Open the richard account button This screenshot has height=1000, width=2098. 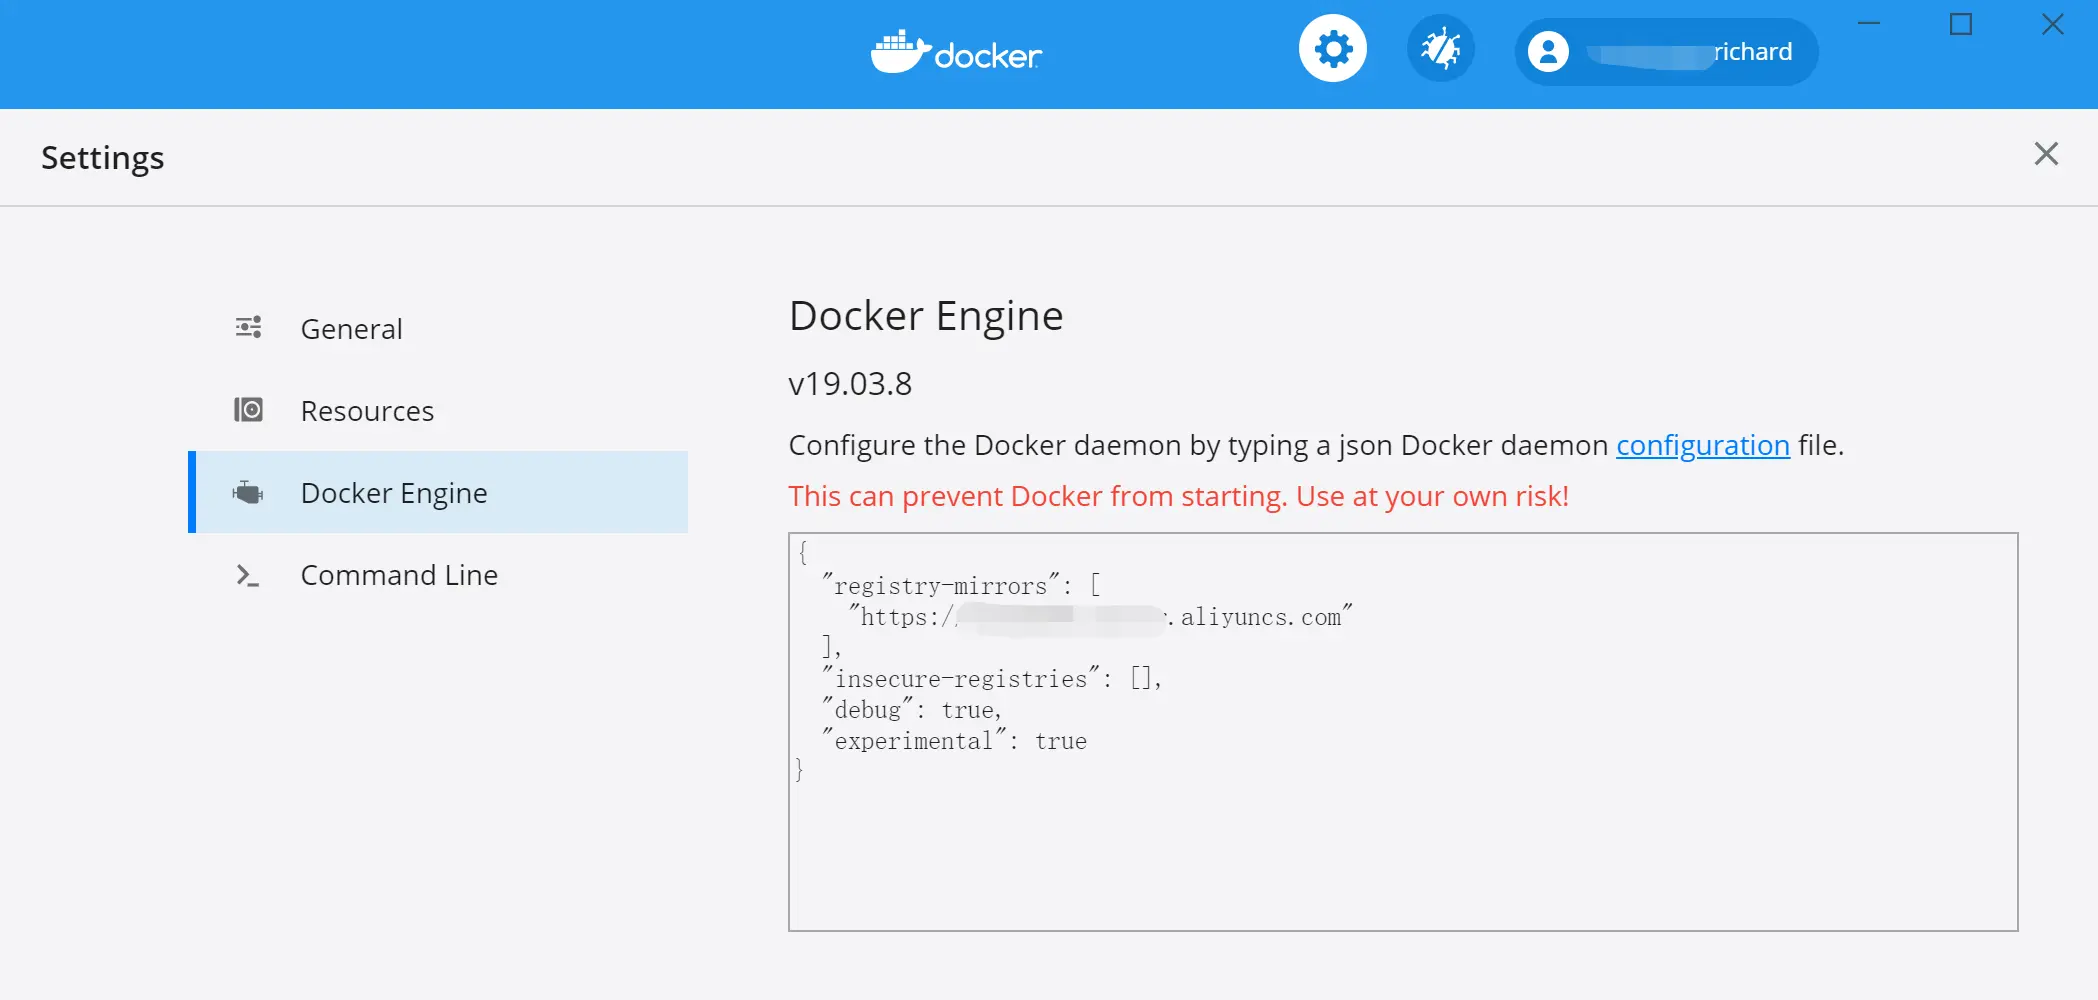pyautogui.click(x=1666, y=52)
